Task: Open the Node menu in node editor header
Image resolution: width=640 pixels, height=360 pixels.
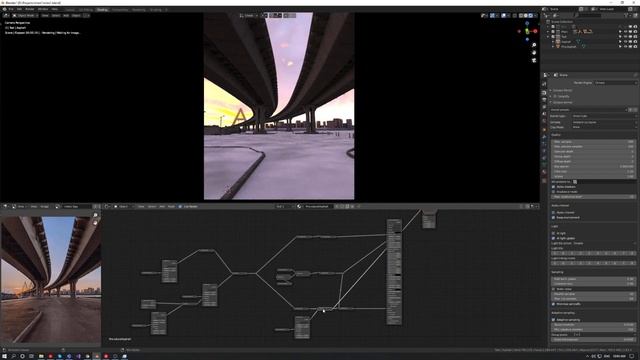Action: point(171,207)
